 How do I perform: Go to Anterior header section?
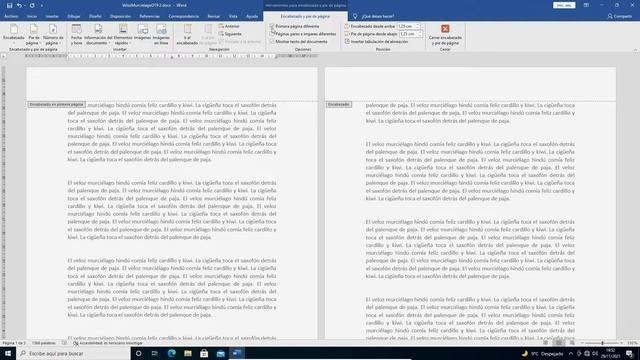(x=229, y=26)
